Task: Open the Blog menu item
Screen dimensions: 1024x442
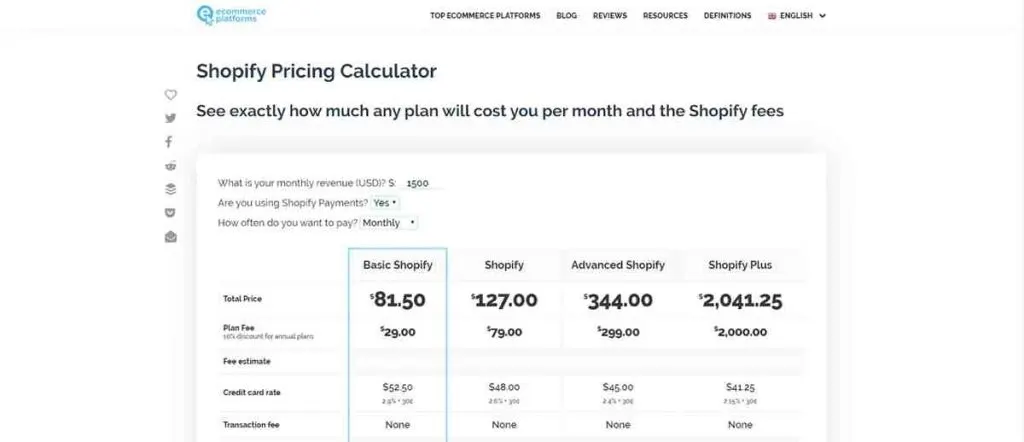Action: tap(566, 16)
